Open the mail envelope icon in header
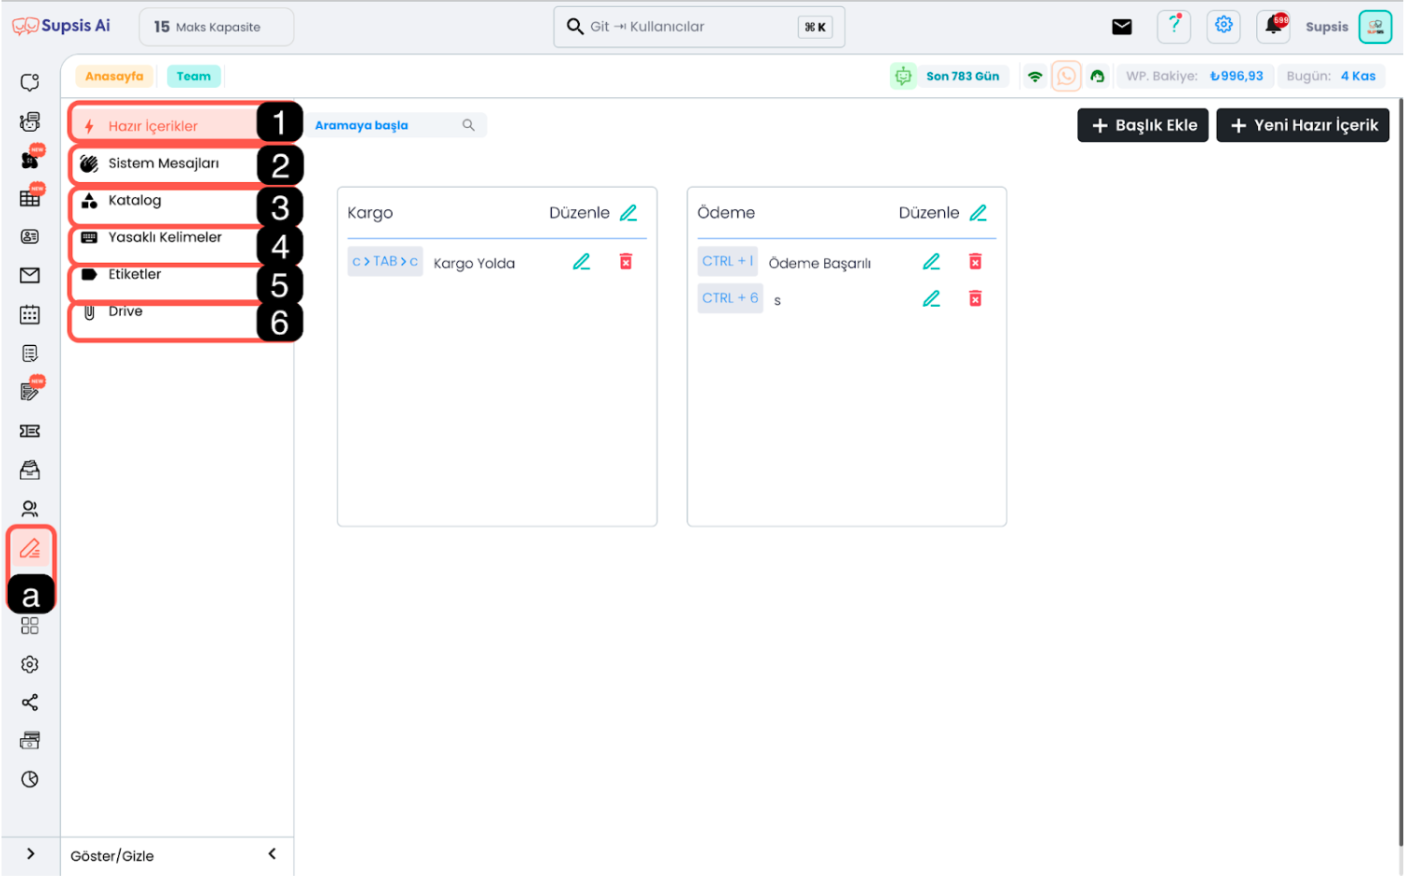The image size is (1404, 880). coord(1122,27)
